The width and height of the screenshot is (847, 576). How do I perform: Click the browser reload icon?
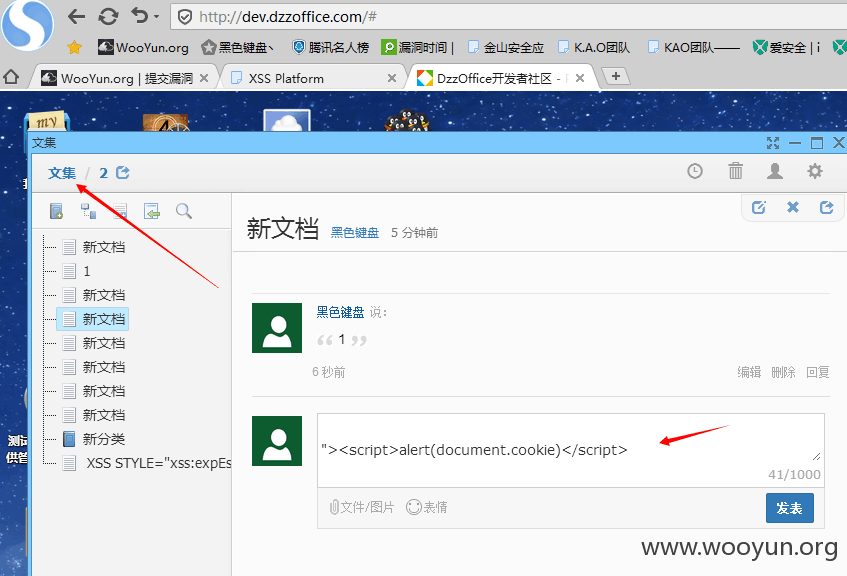pyautogui.click(x=108, y=17)
